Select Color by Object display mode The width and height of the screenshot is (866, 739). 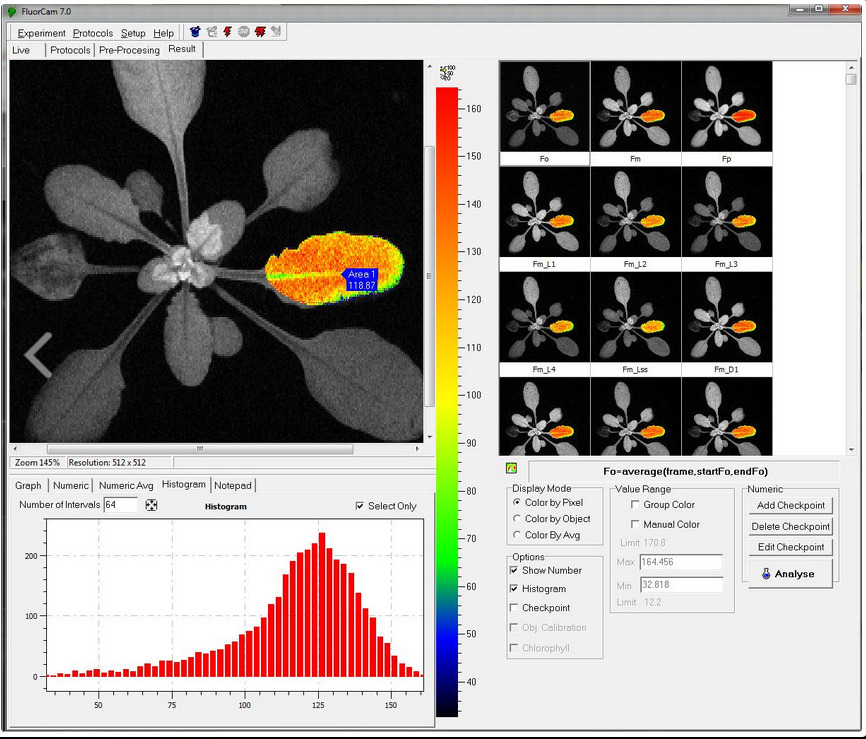pos(517,519)
